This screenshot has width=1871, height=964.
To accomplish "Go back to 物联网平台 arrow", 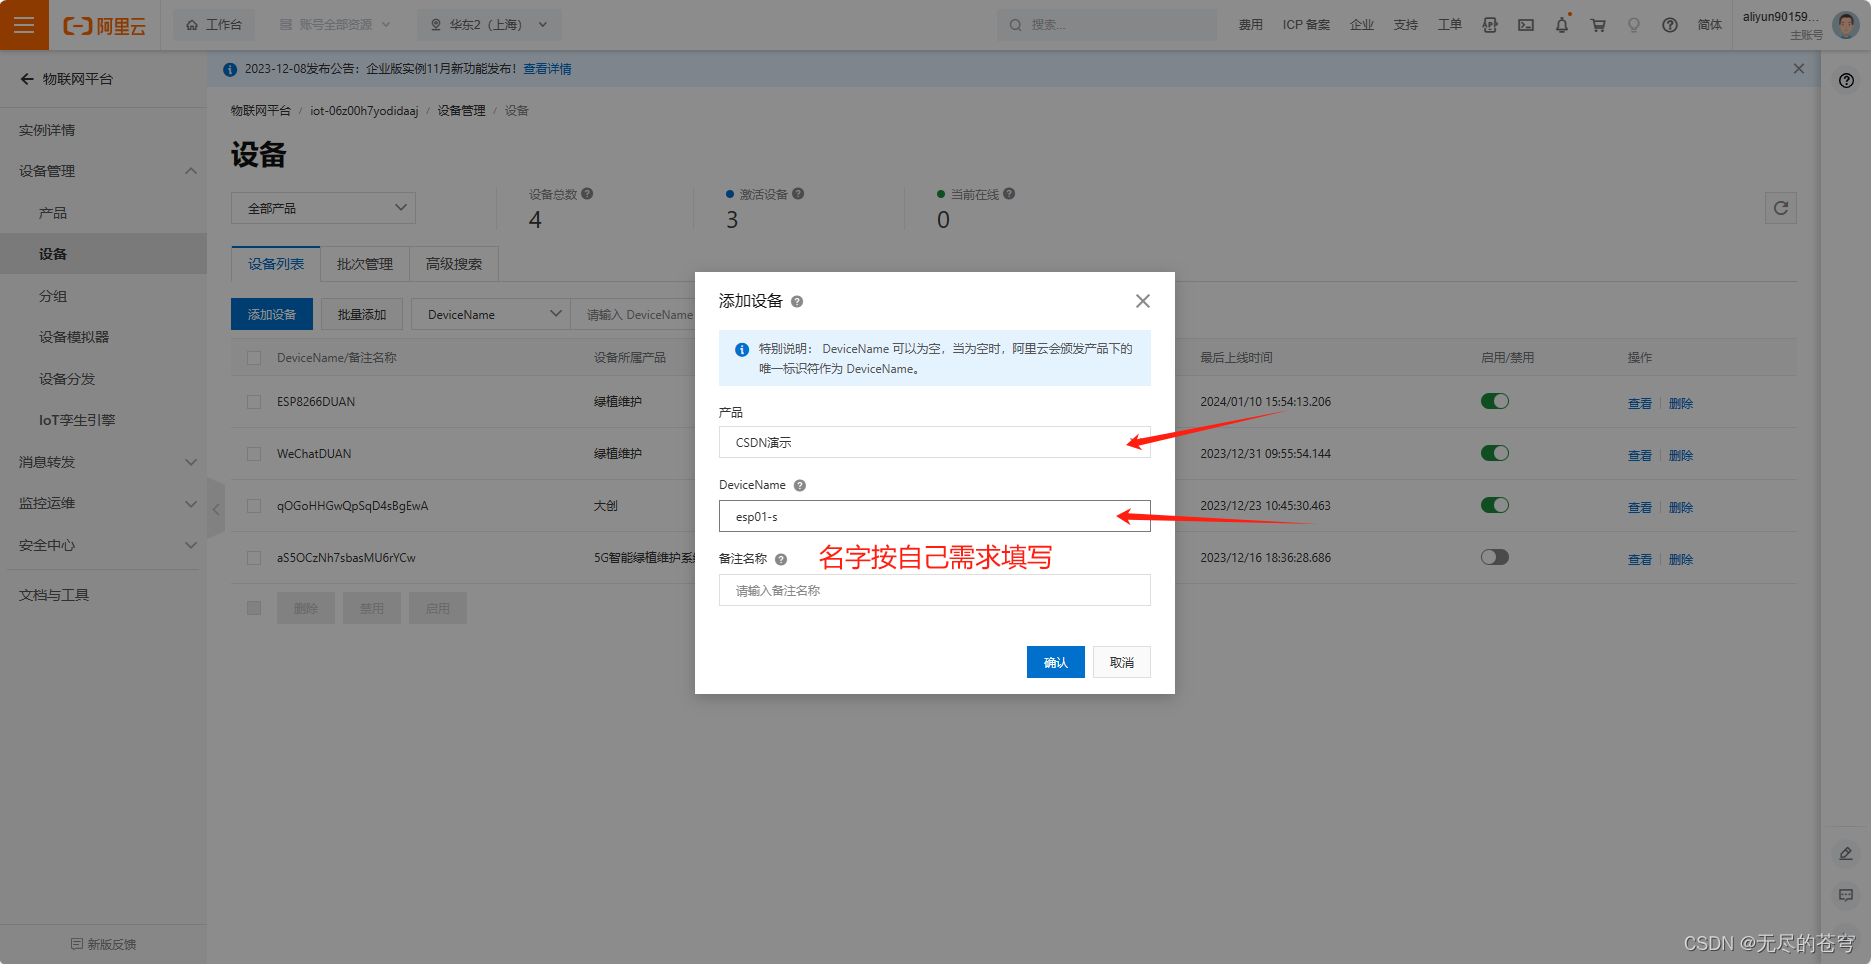I will tap(27, 79).
